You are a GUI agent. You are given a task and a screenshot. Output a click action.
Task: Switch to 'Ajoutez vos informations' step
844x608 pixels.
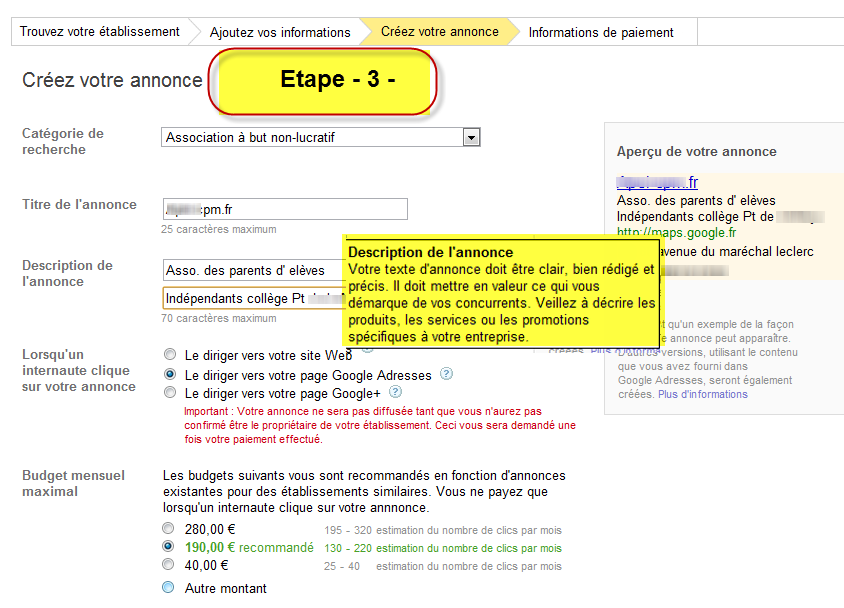pos(280,32)
